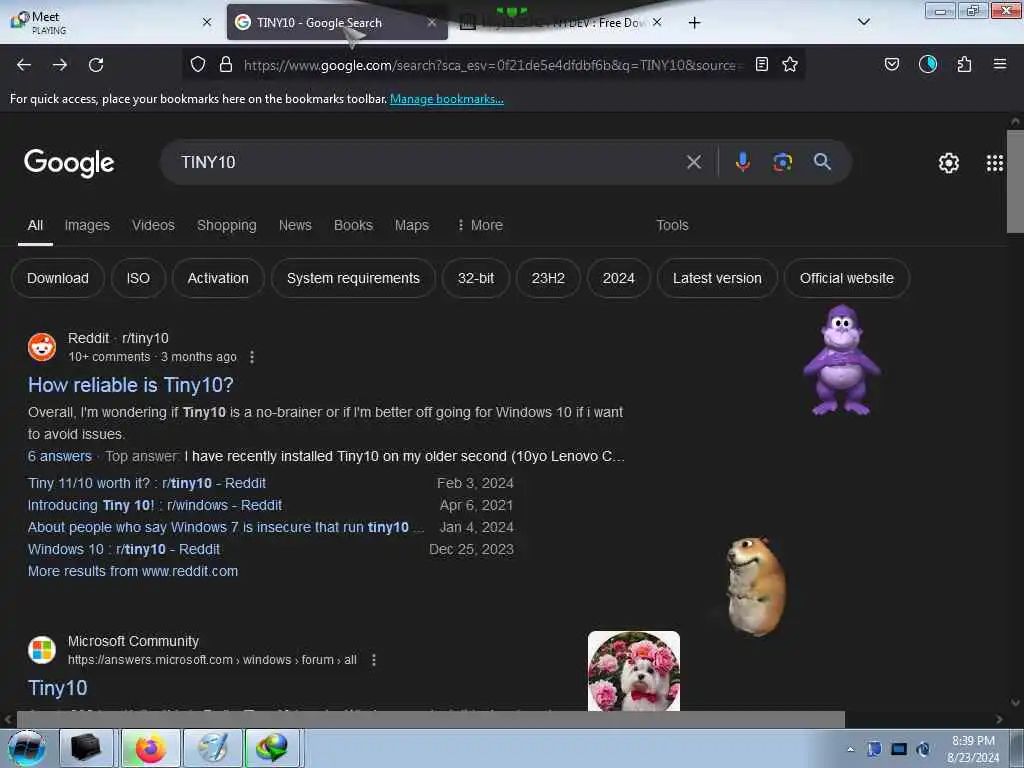Apply Download filter chip
The image size is (1024, 768).
pyautogui.click(x=58, y=278)
